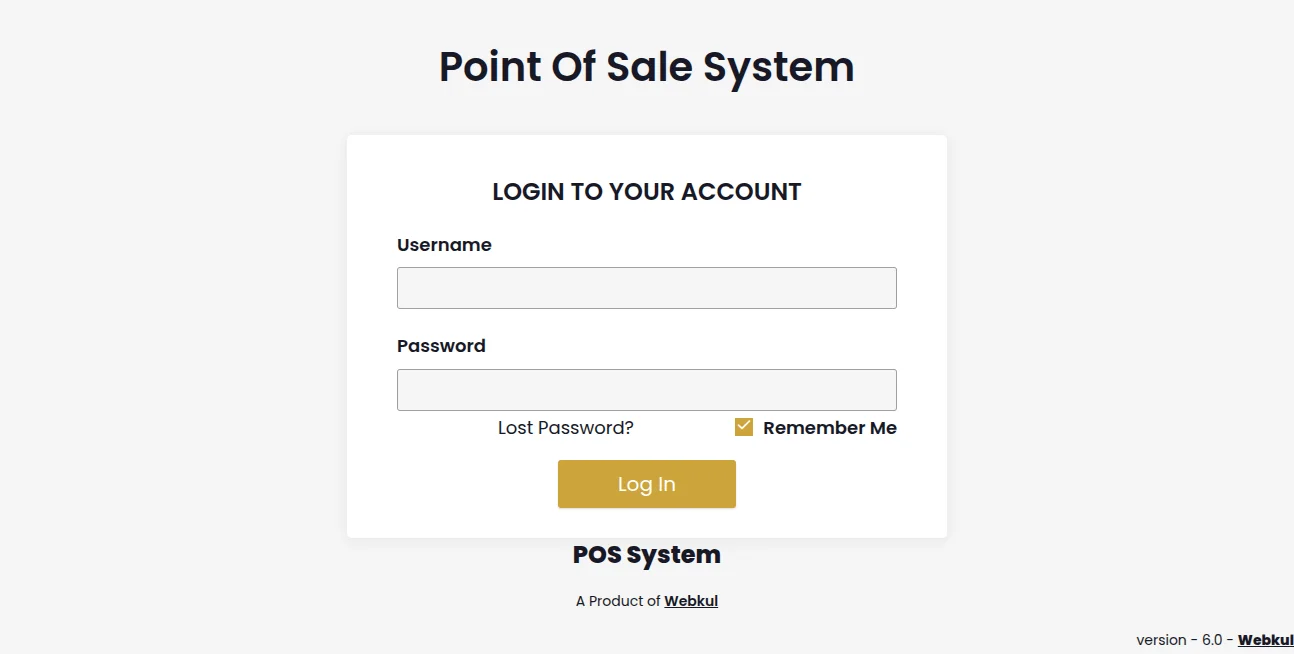Screen dimensions: 1294x654
Task: Click the Password label text
Action: (441, 345)
